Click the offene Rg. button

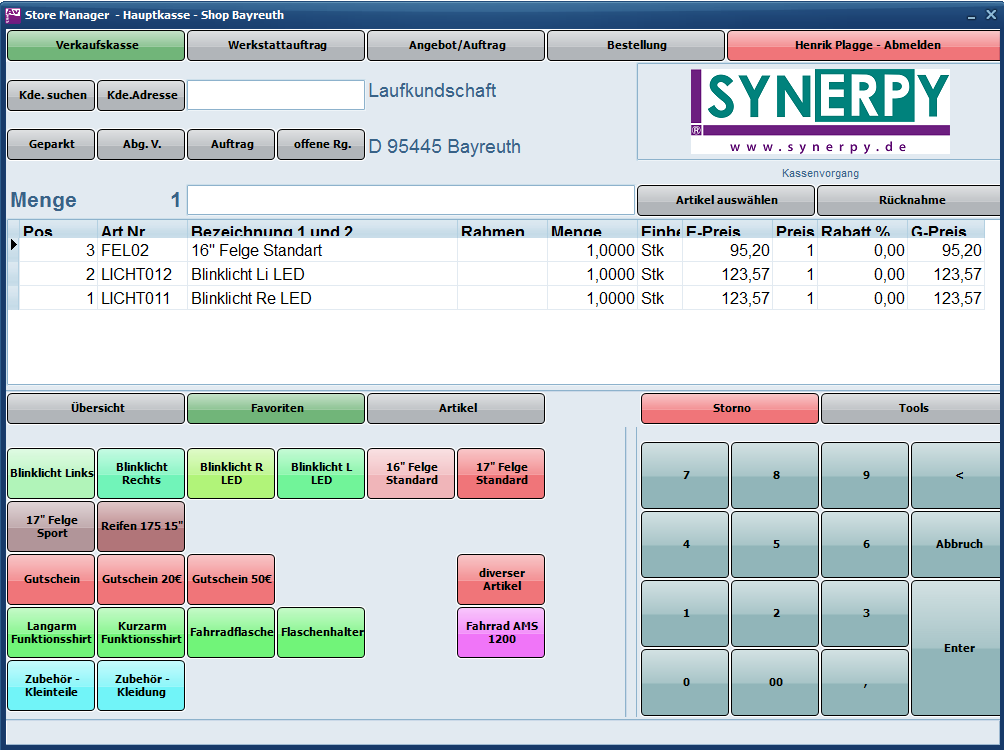tap(321, 144)
